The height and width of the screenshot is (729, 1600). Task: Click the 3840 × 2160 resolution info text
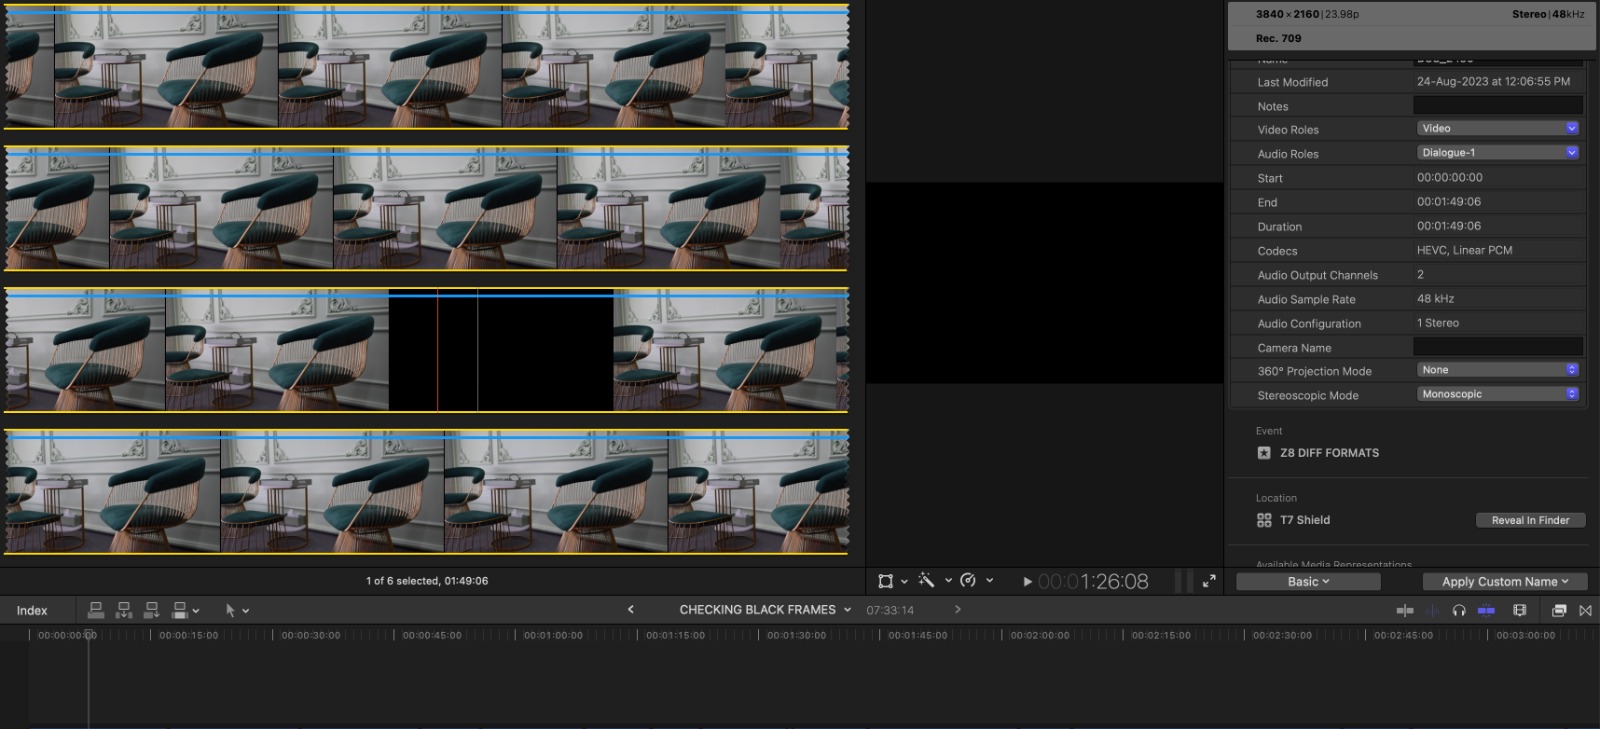(x=1287, y=14)
